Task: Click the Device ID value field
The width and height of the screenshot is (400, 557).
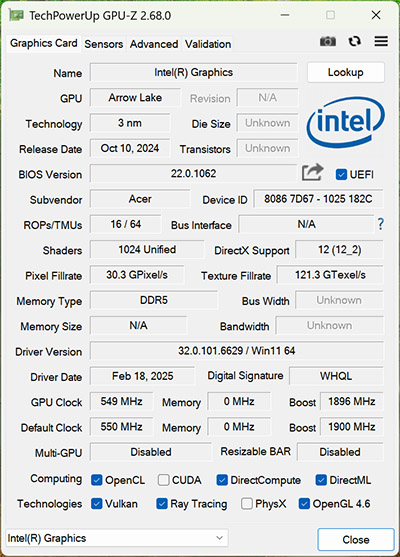Action: 318,199
